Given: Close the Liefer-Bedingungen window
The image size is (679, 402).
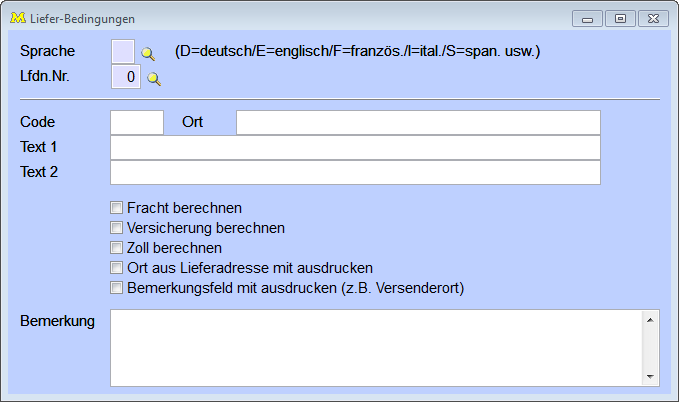Looking at the screenshot, I should point(653,18).
